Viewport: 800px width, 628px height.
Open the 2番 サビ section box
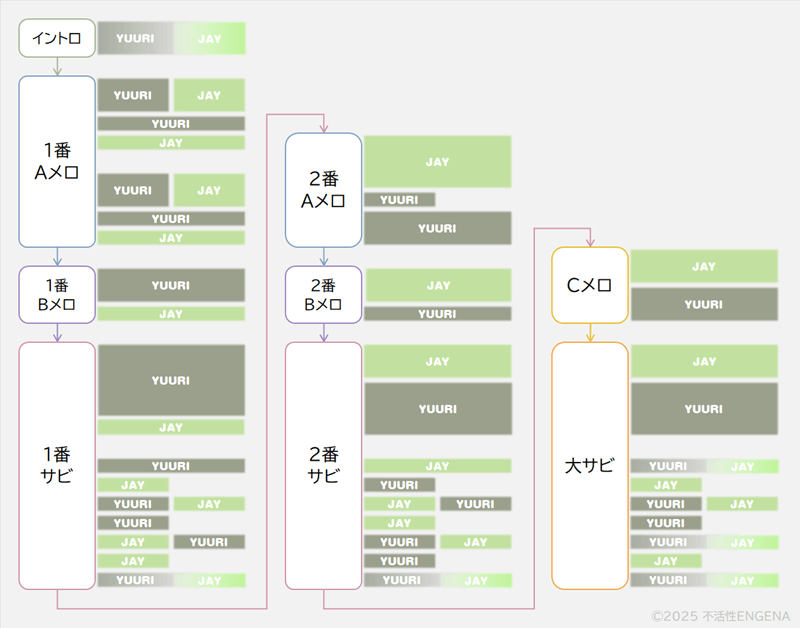(323, 465)
